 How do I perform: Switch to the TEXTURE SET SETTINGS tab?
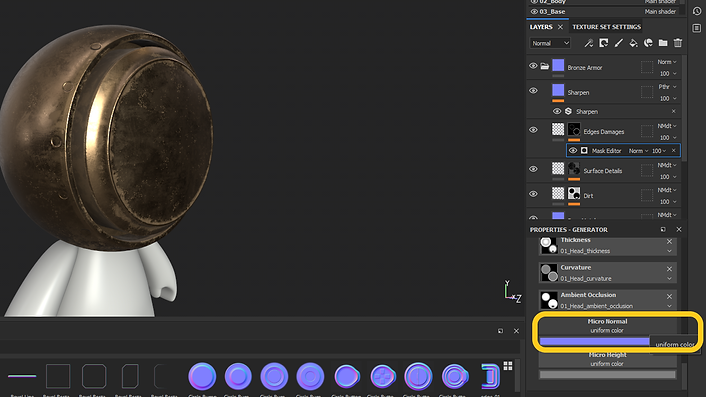[x=606, y=27]
